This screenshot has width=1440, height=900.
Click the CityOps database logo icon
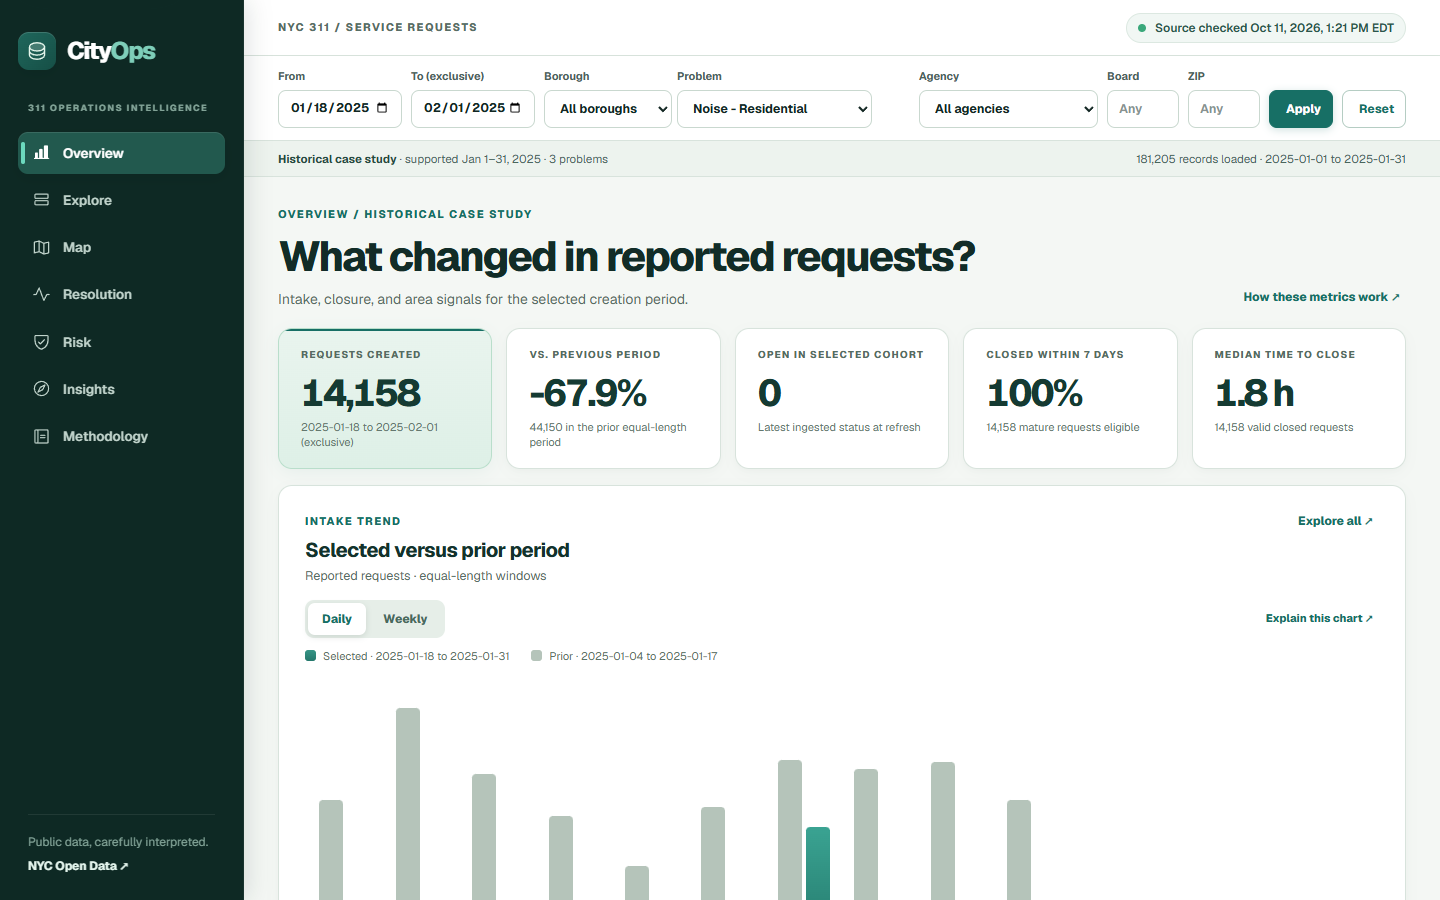pos(37,51)
